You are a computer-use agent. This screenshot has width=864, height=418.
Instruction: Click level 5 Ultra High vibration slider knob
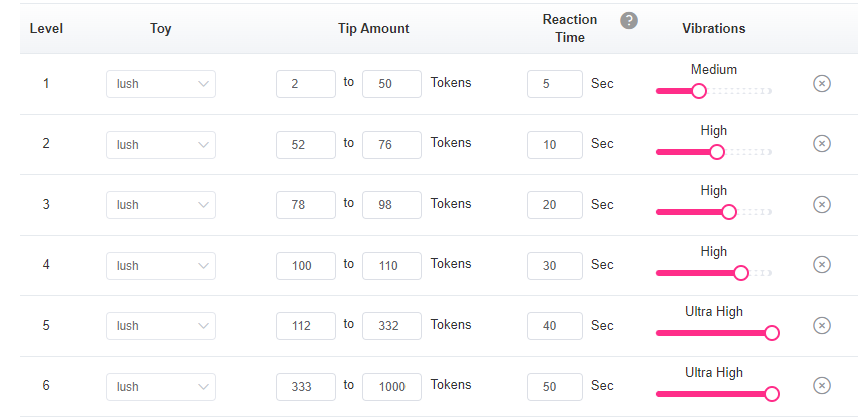tap(772, 333)
